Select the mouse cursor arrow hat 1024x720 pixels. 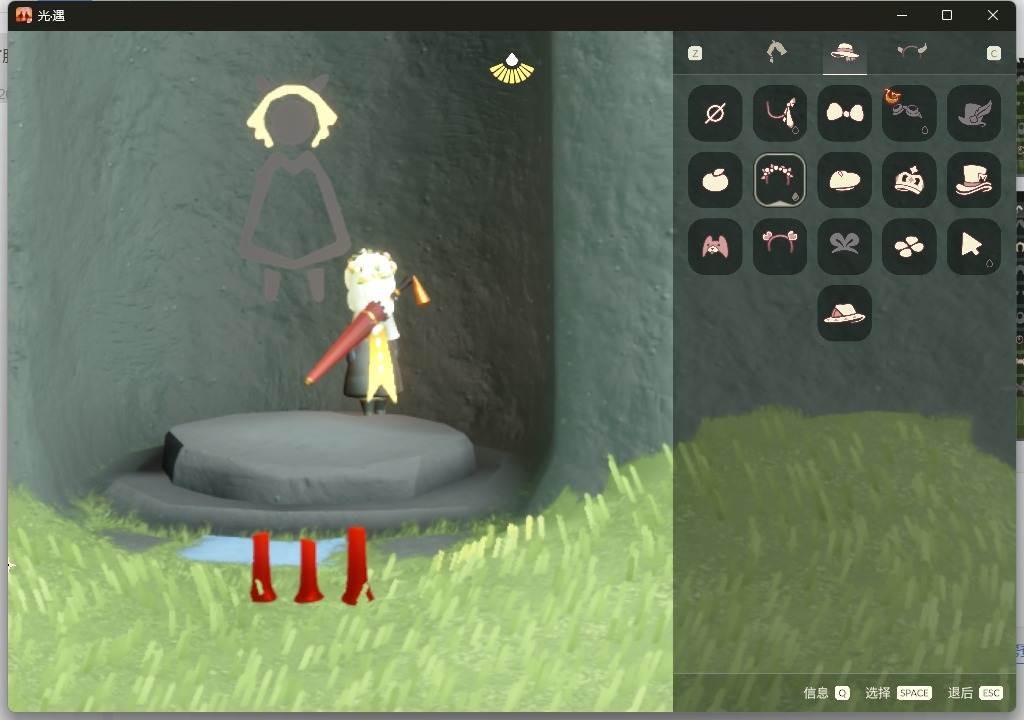pyautogui.click(x=973, y=246)
